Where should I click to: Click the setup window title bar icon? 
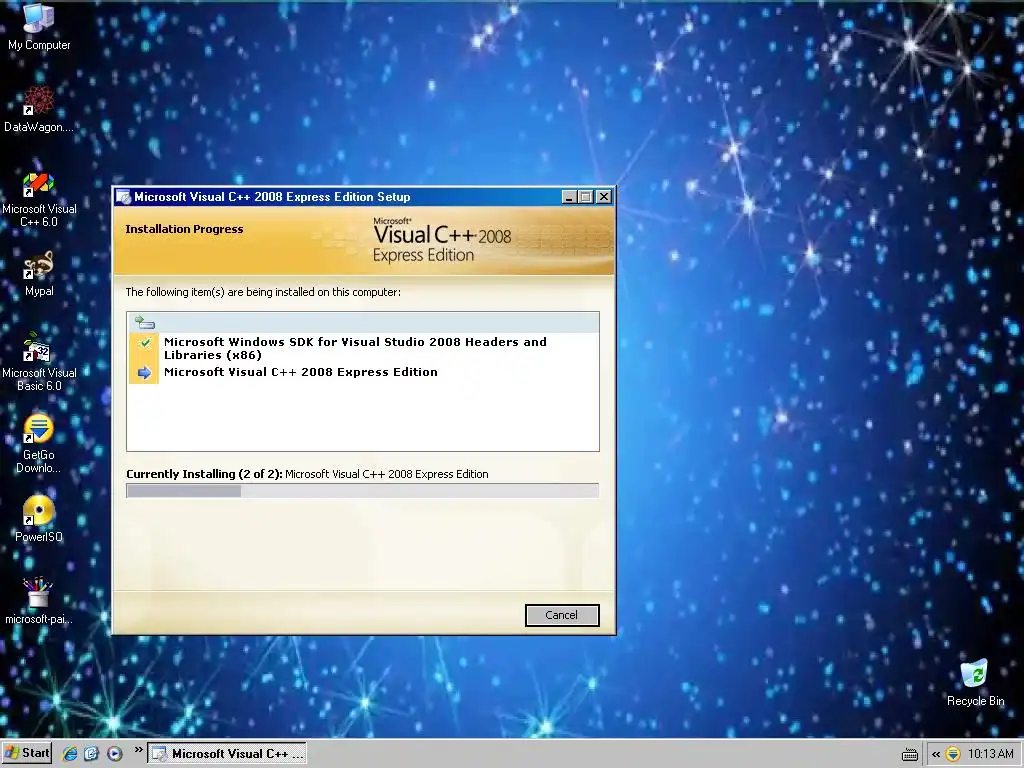click(123, 197)
